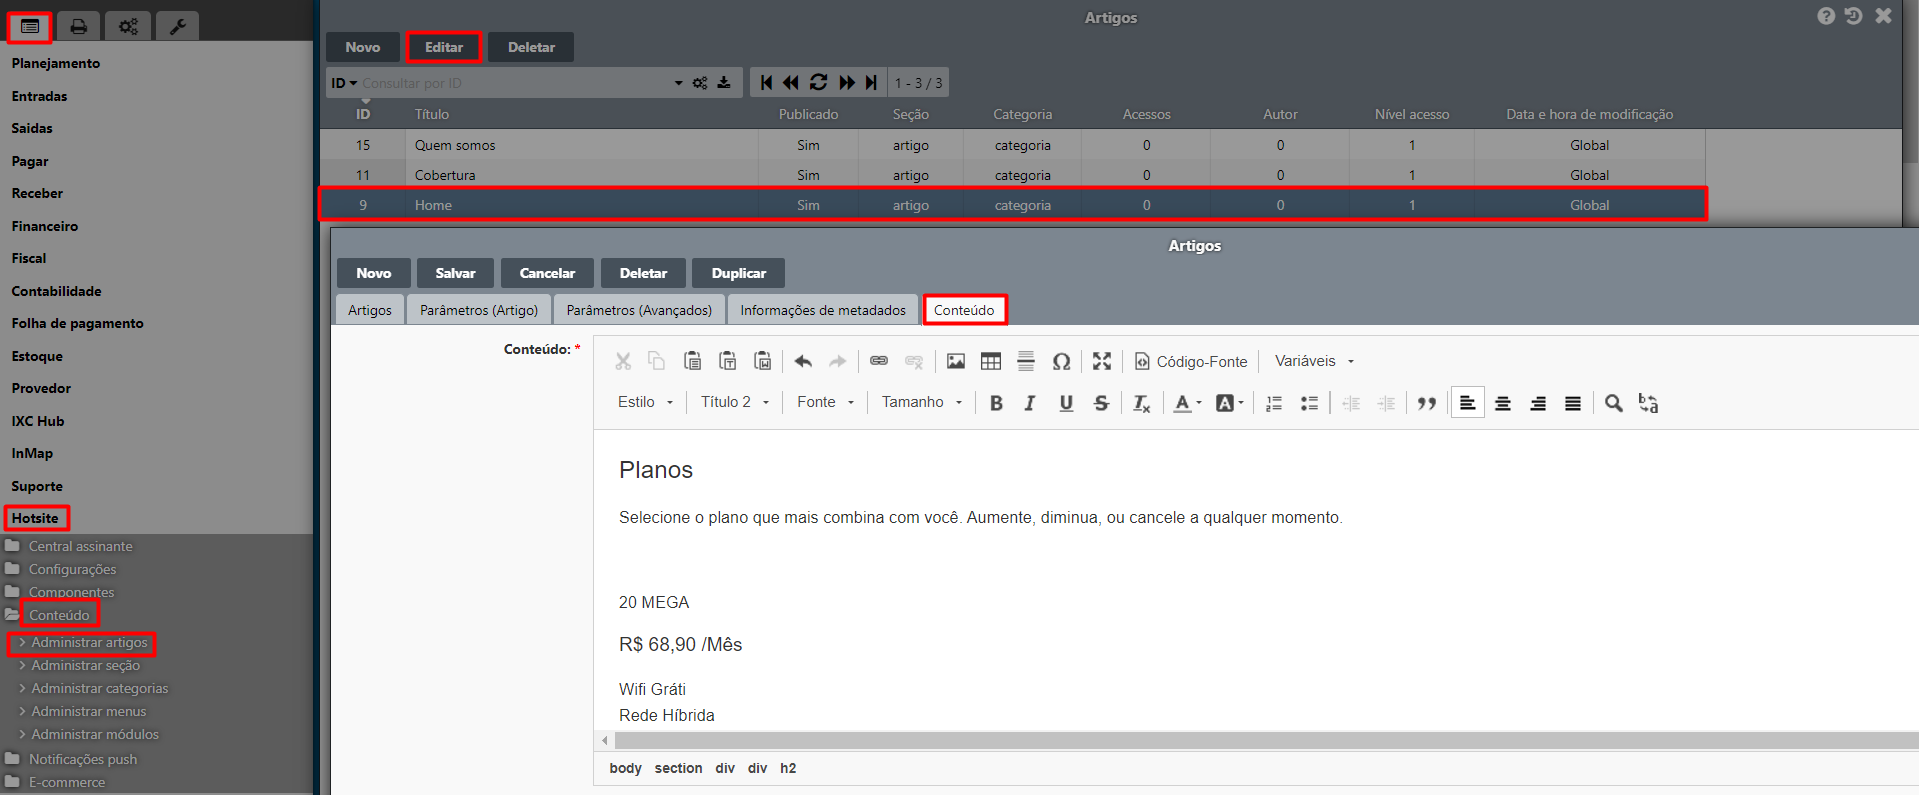Toggle underline formatting

point(1066,403)
